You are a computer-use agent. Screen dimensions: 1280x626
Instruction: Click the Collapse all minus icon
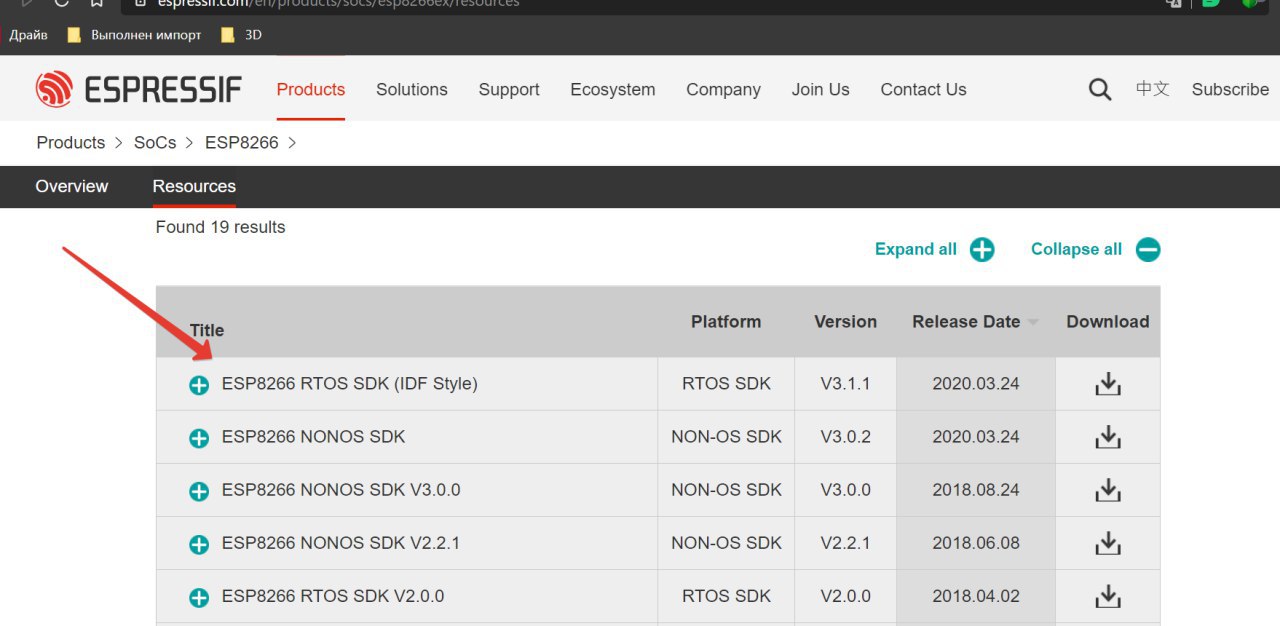(1148, 250)
